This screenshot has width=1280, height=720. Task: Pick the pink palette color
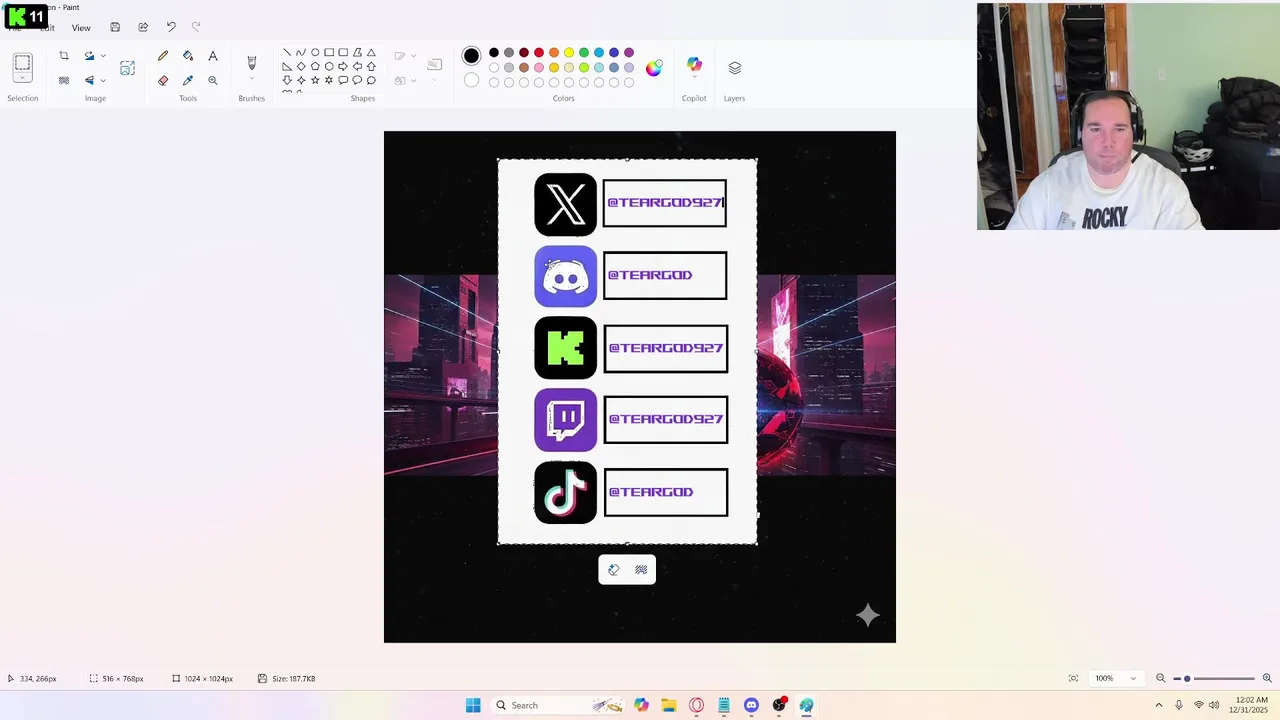(x=539, y=68)
